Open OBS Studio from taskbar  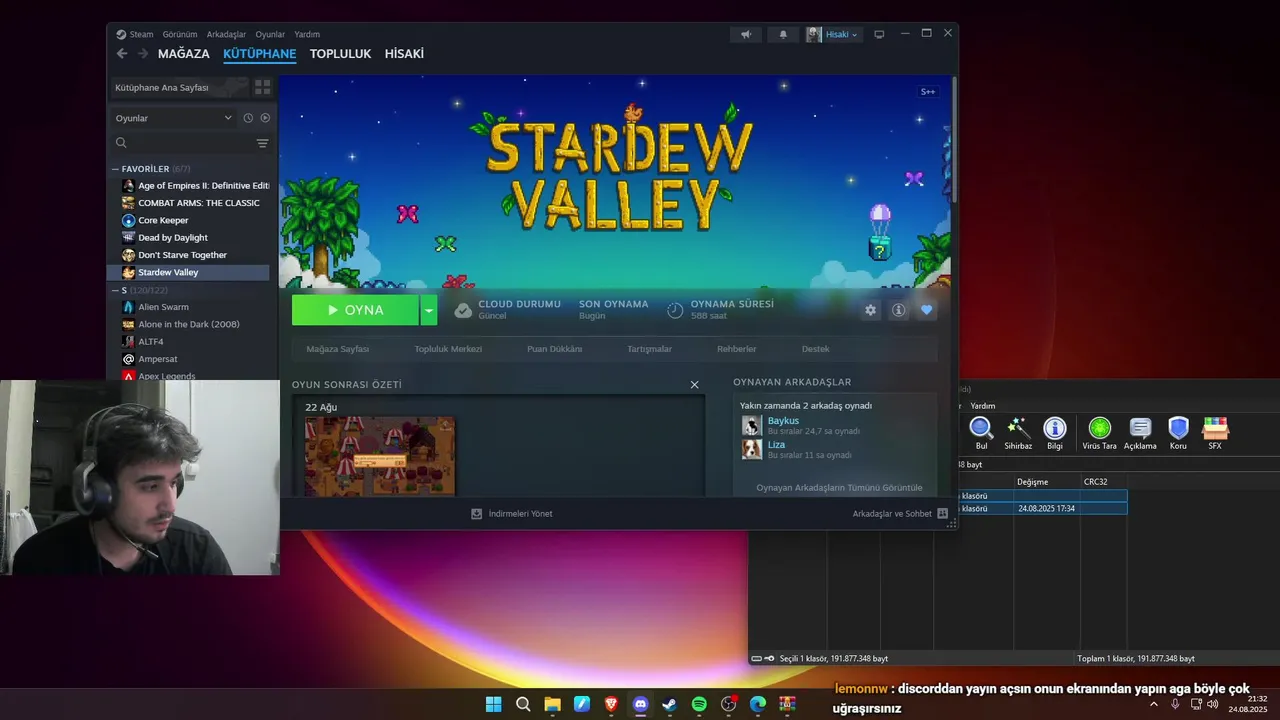point(729,704)
